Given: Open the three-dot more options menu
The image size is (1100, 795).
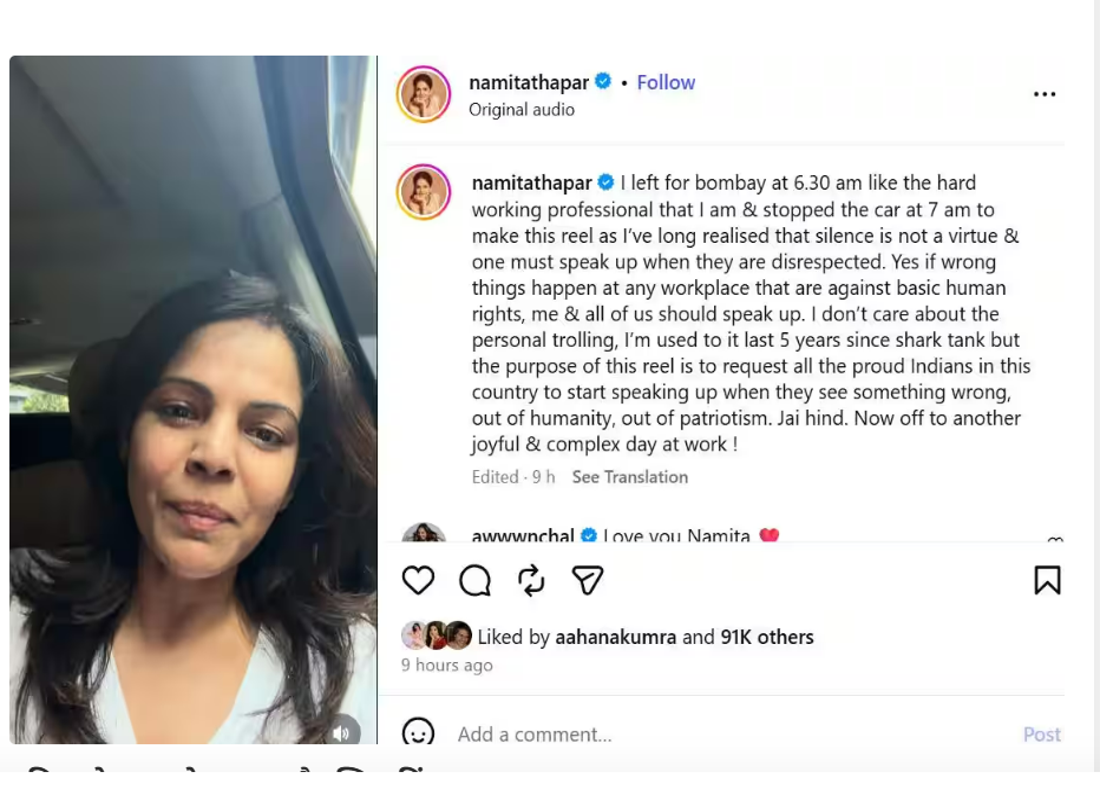Looking at the screenshot, I should click(x=1044, y=94).
